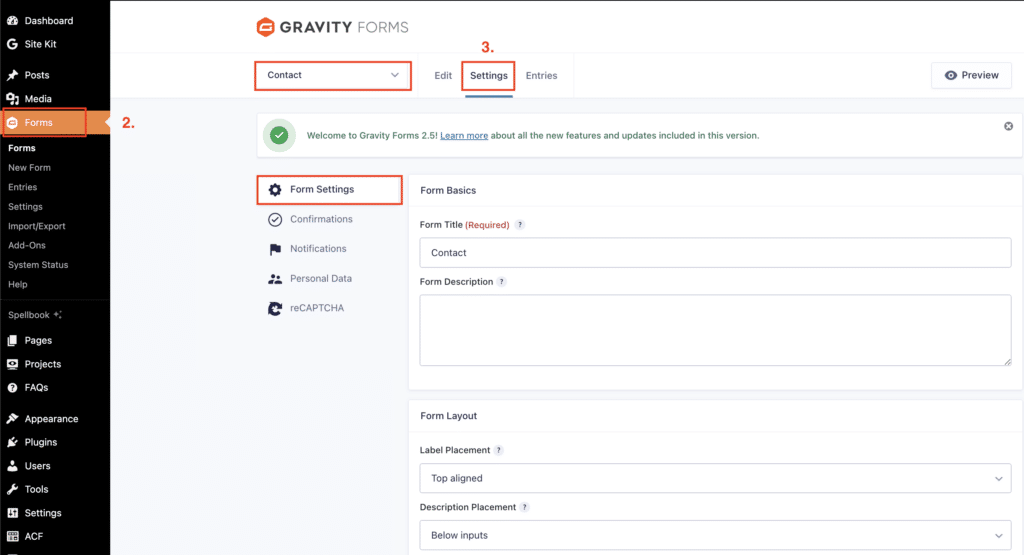This screenshot has width=1024, height=555.
Task: Open the Learn more link in notice
Action: 464,135
